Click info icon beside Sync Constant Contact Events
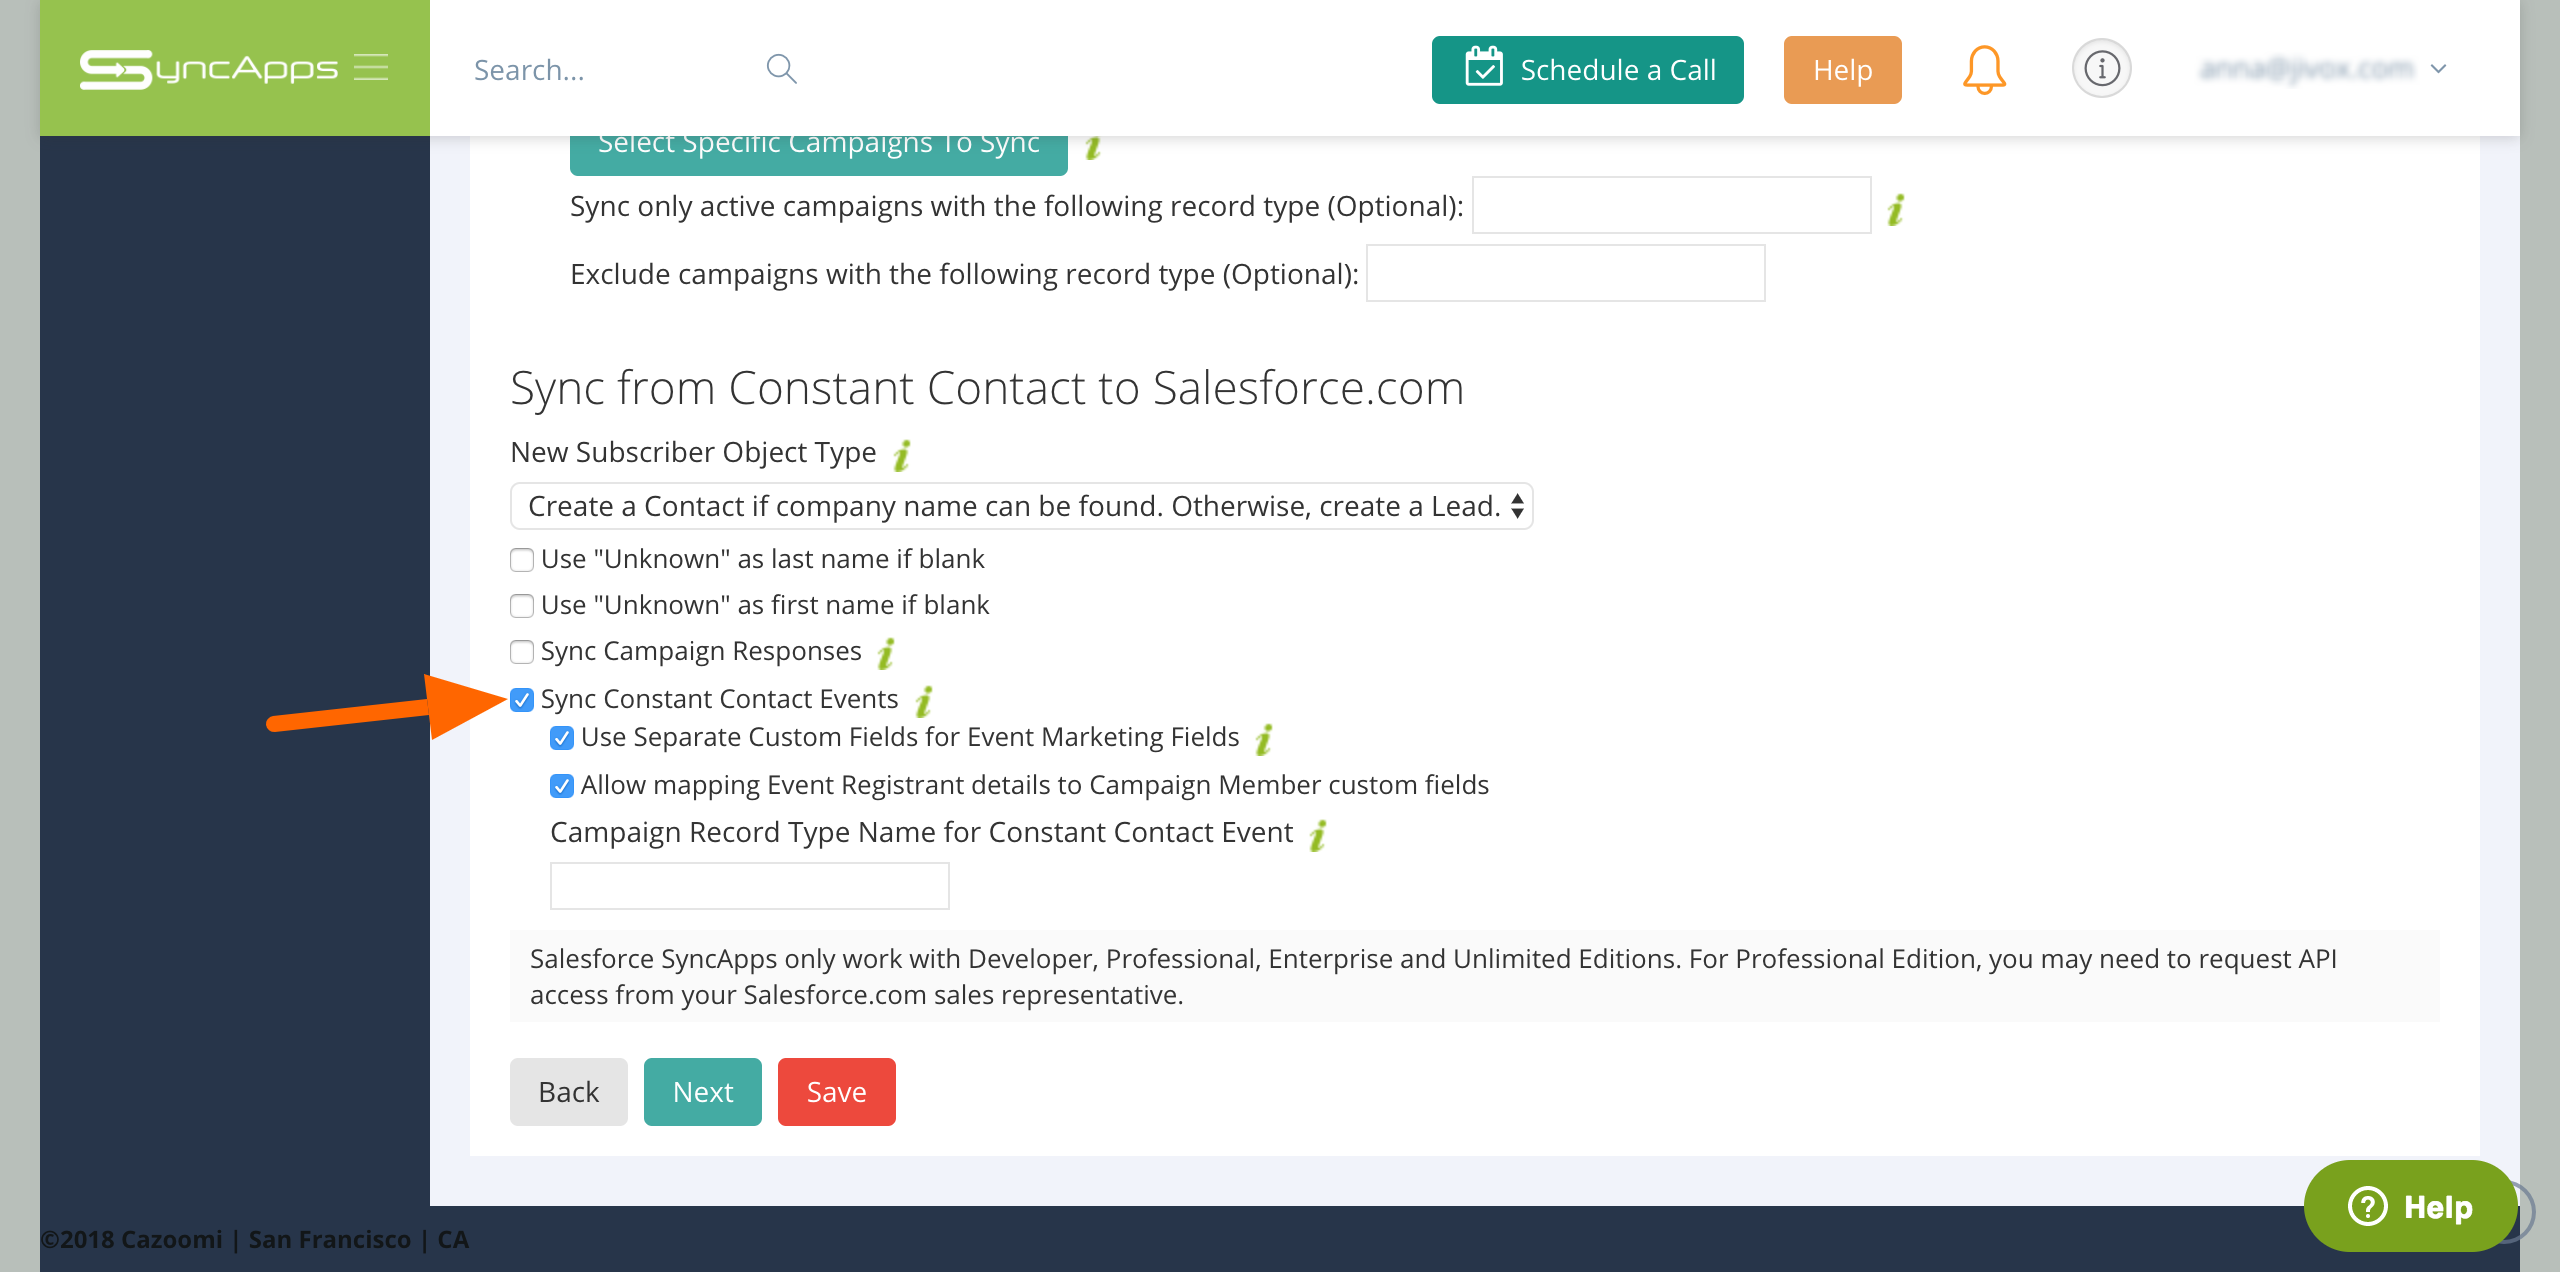This screenshot has width=2560, height=1272. 924,701
